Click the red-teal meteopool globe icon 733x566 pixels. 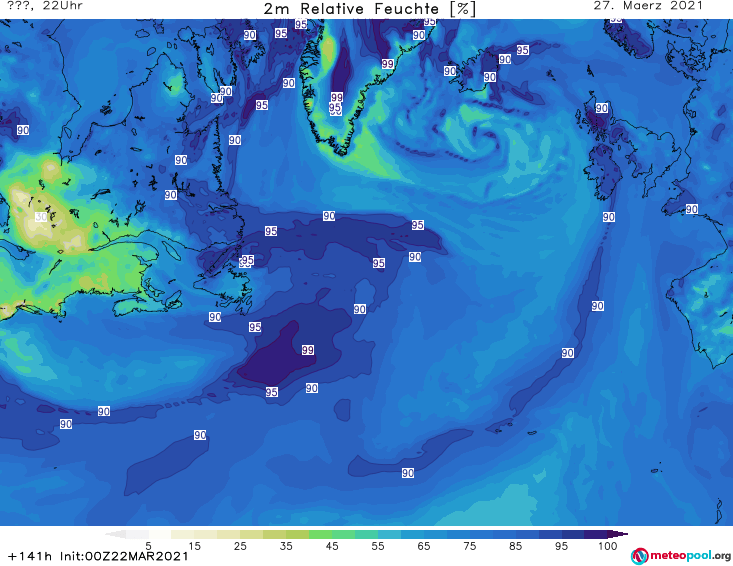[x=639, y=556]
